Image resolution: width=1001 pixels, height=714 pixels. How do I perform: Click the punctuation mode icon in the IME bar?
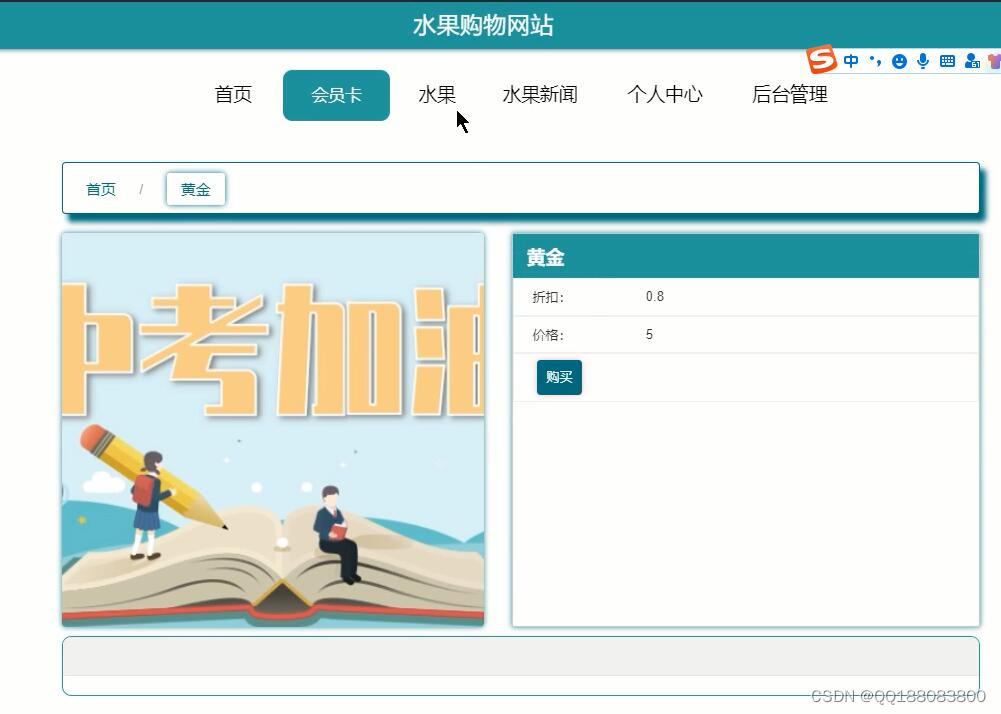875,61
